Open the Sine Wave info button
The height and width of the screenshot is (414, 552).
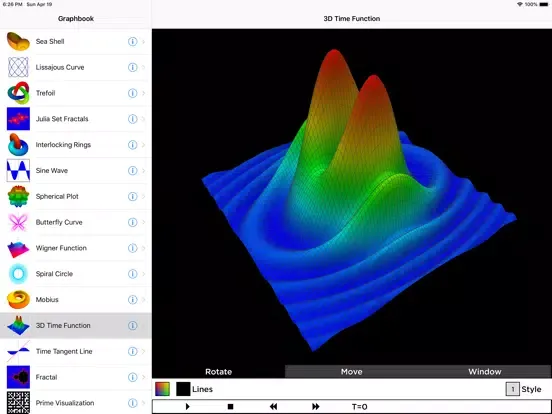click(x=132, y=170)
